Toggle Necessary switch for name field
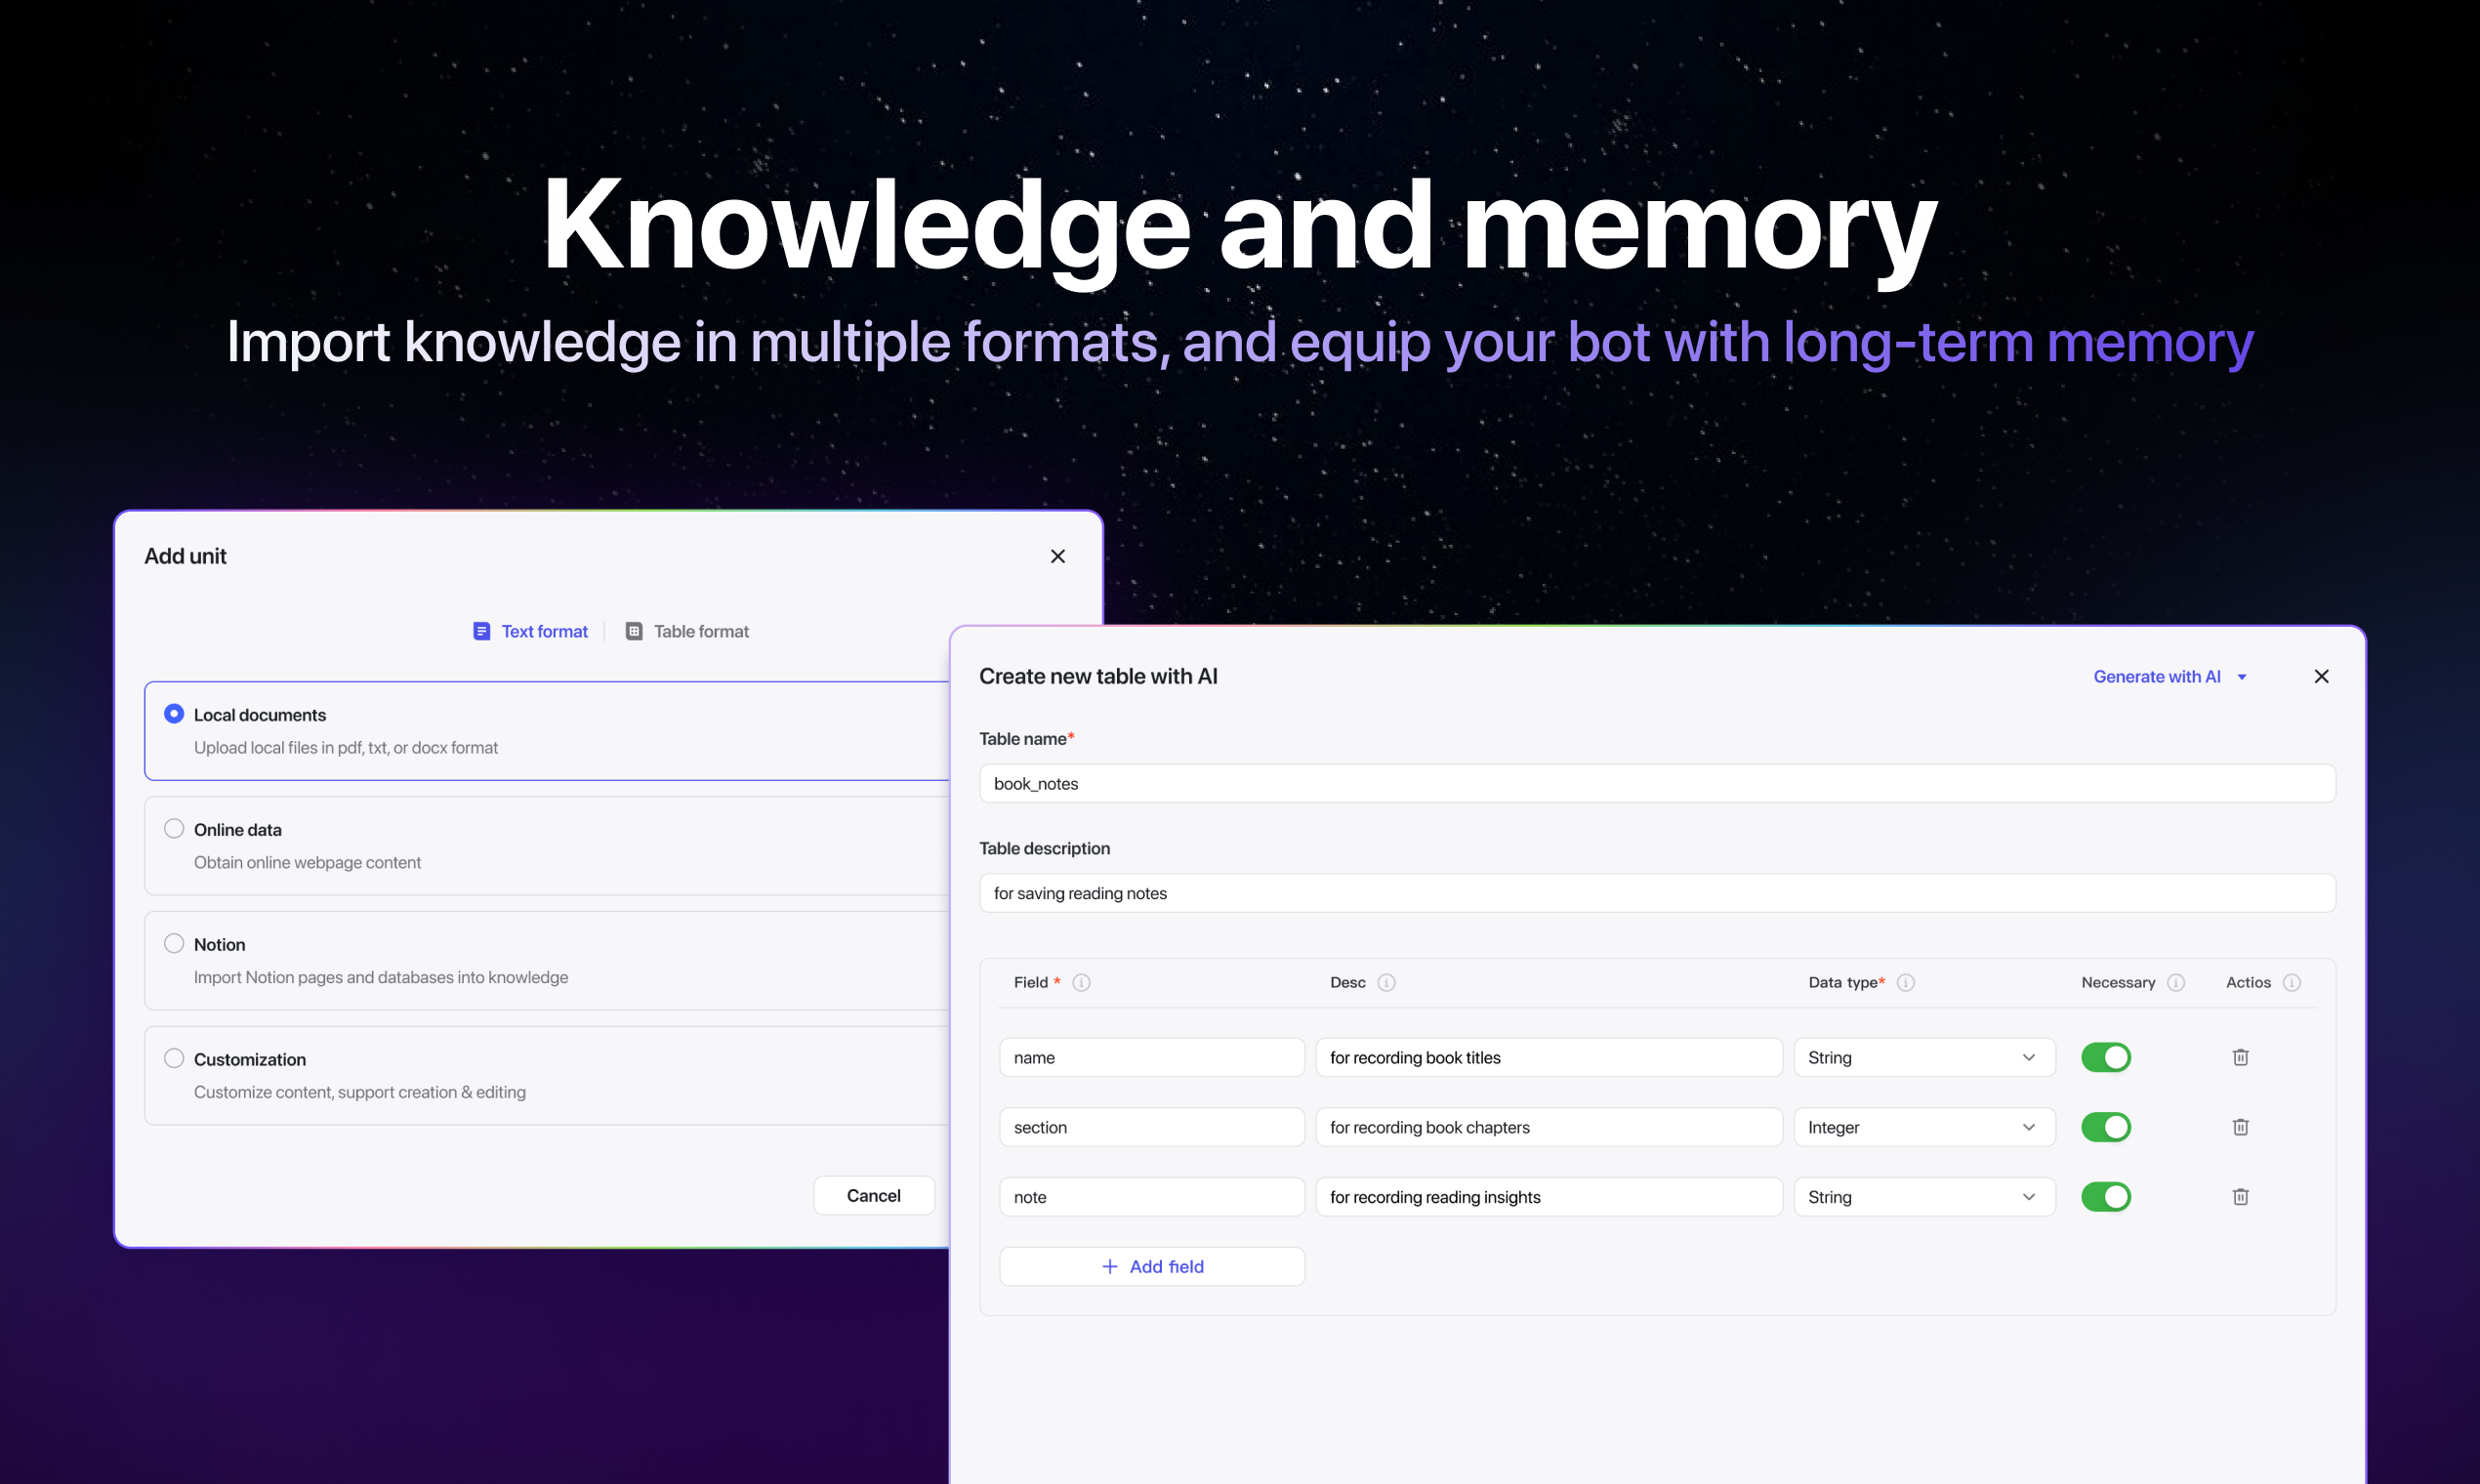Screen dimensions: 2480x1484 [x=2105, y=1057]
